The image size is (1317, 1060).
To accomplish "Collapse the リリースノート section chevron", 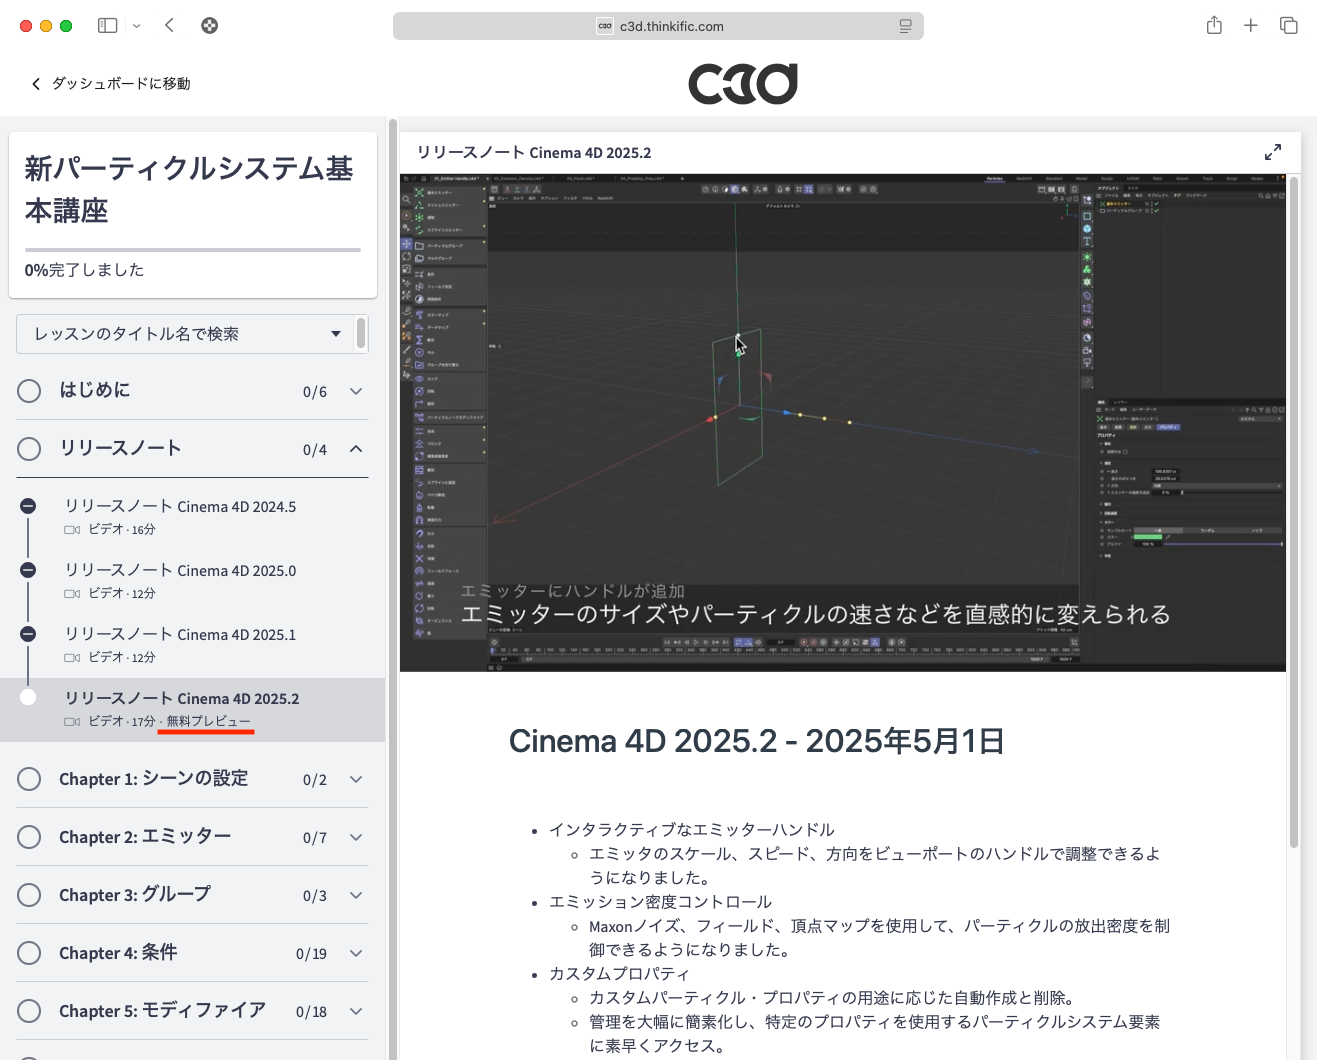I will point(356,449).
